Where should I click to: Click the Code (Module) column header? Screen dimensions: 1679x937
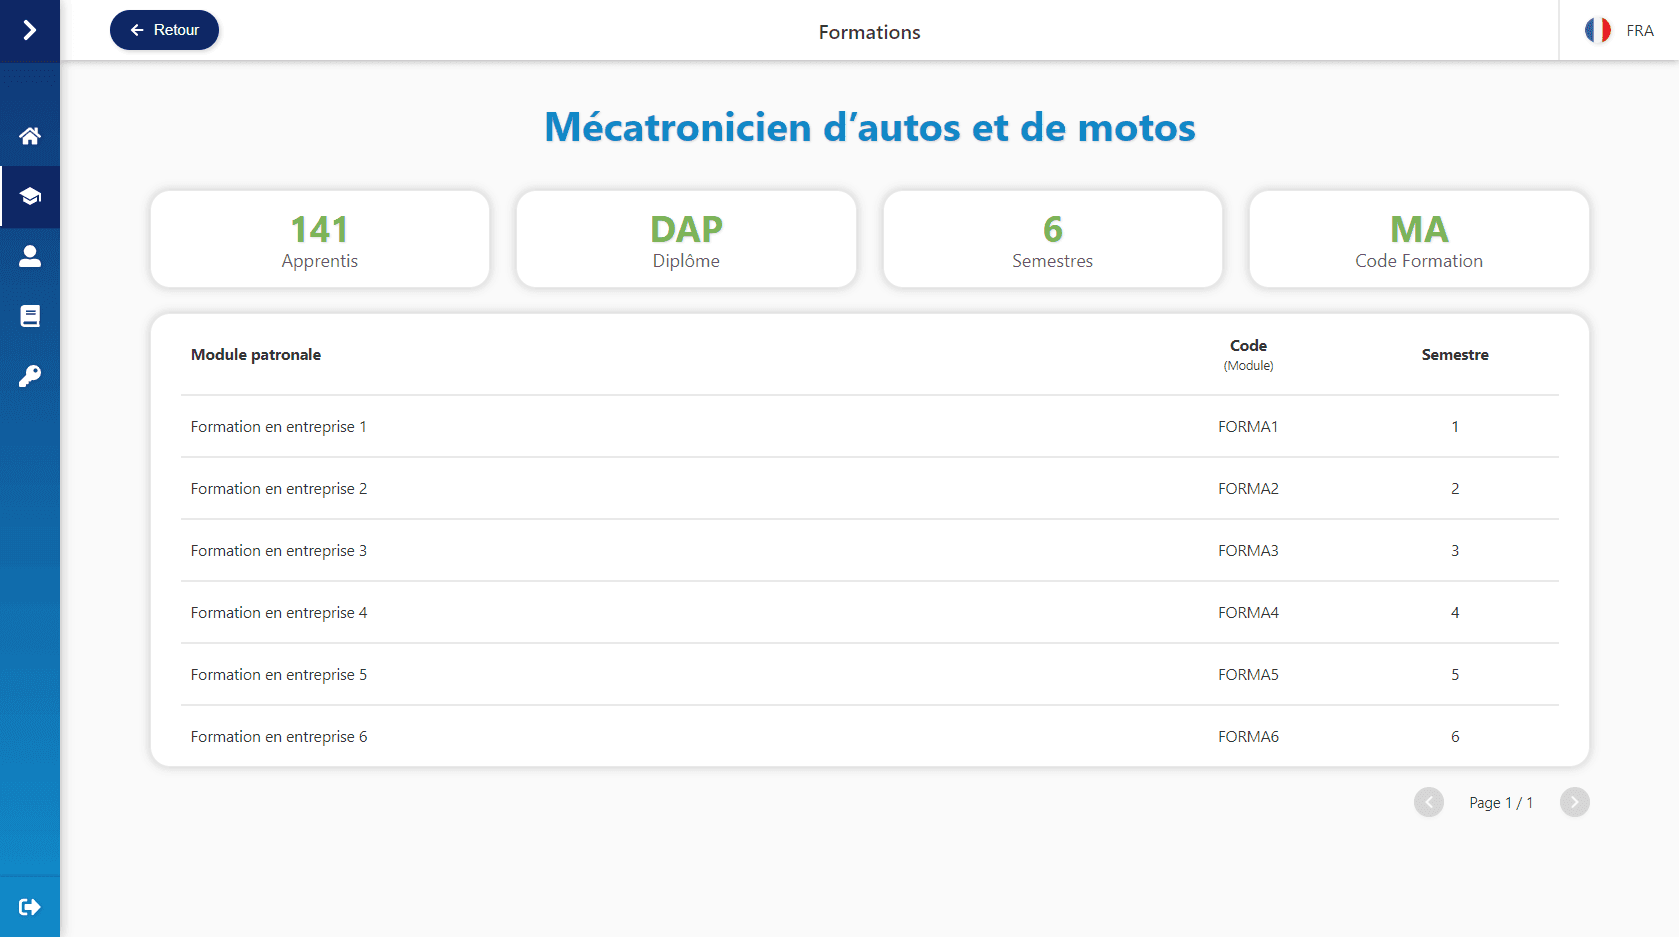(x=1248, y=354)
